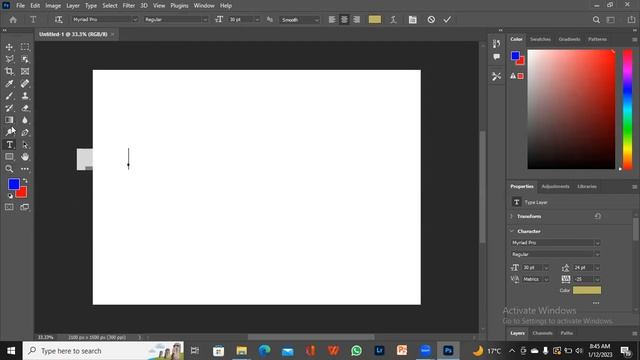Select the Rectangular Marquee tool
640x360 pixels.
(x=25, y=47)
